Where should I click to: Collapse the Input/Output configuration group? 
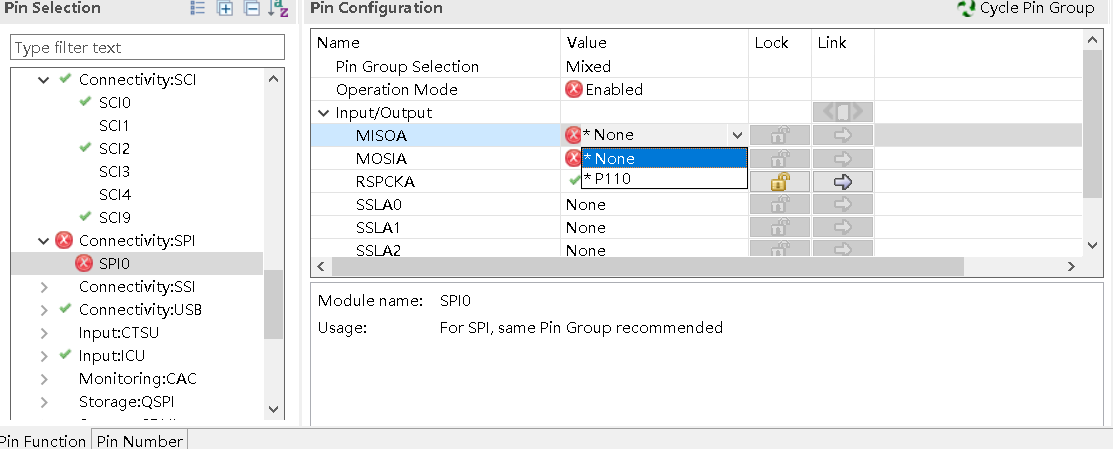click(x=324, y=113)
